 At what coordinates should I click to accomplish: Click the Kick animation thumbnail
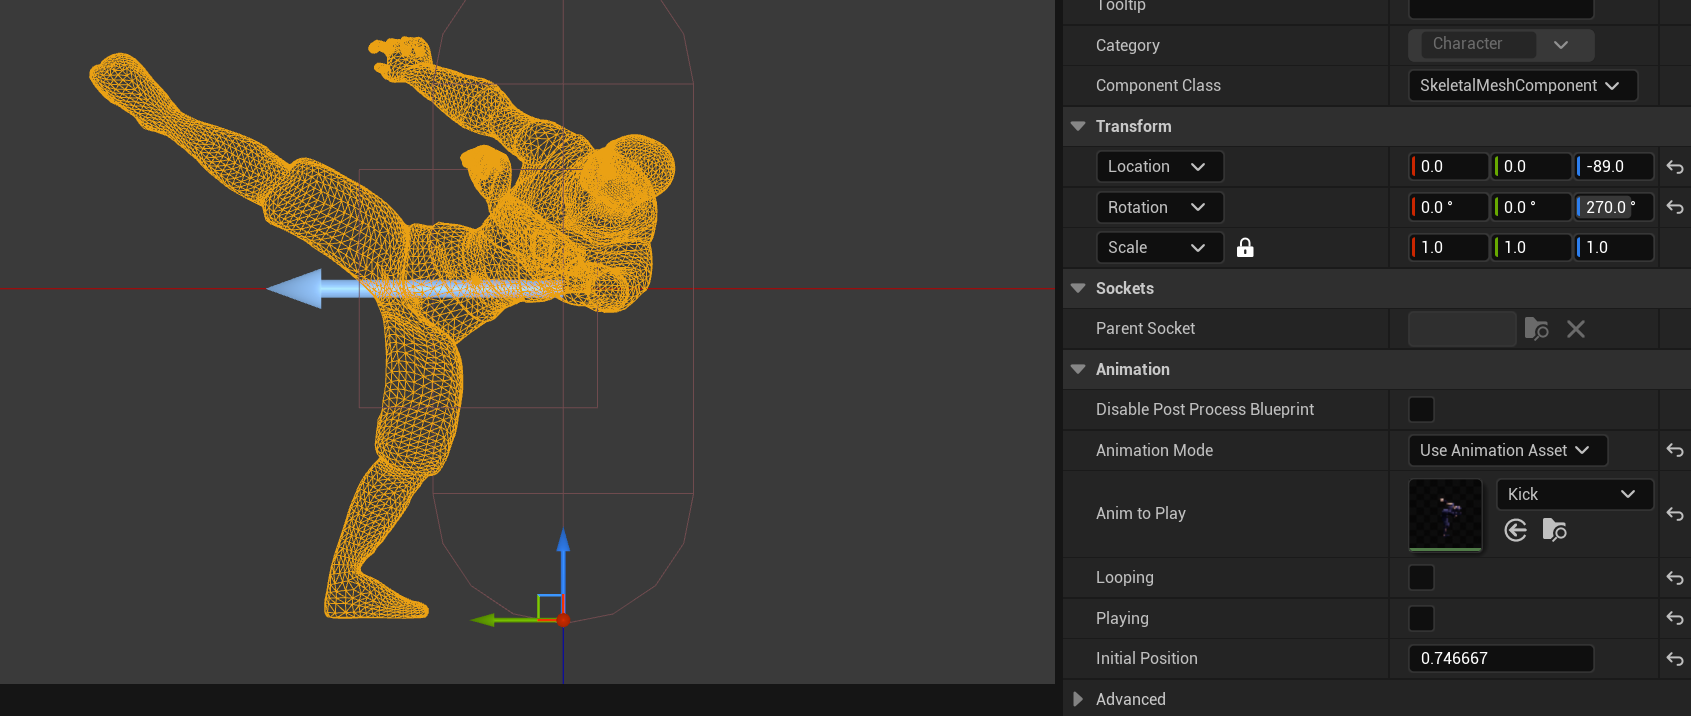tap(1445, 515)
